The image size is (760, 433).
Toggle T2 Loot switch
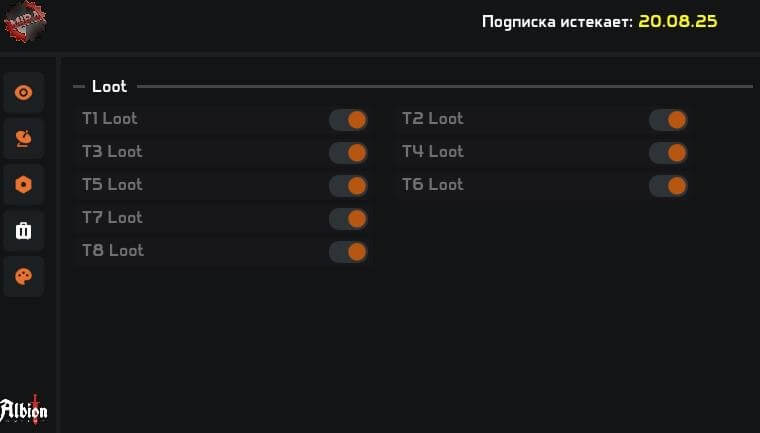pos(668,120)
